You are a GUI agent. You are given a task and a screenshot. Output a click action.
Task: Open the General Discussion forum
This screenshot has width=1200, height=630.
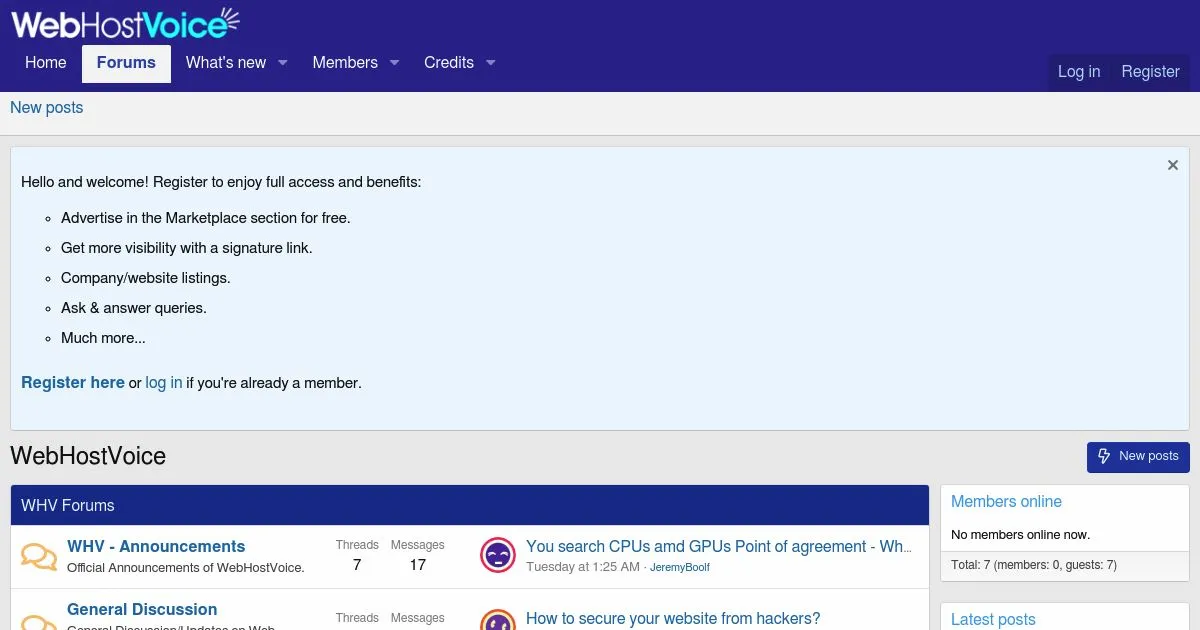coord(142,610)
